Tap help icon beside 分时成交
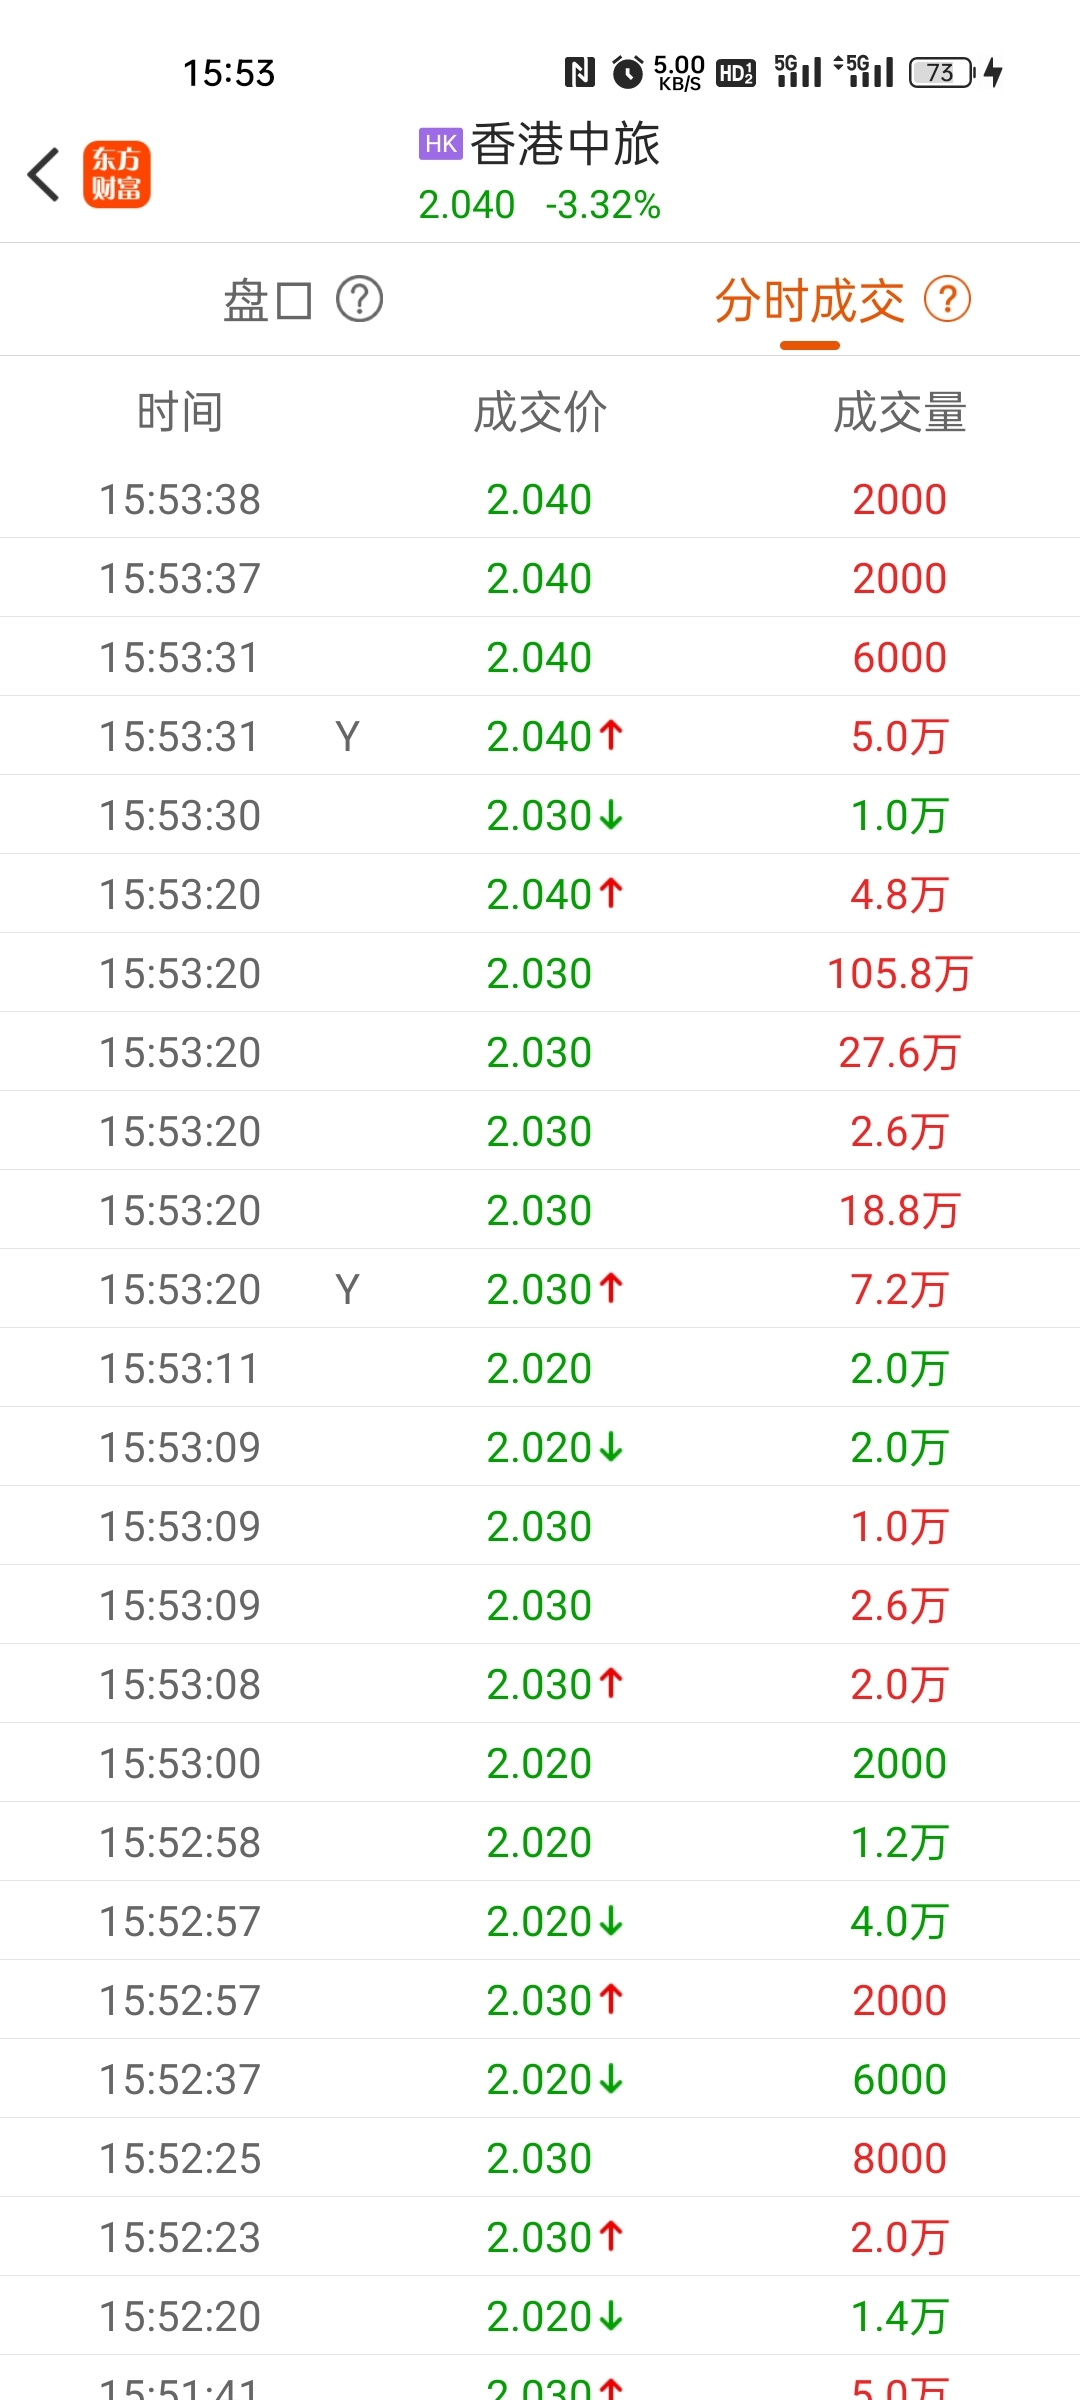 [x=947, y=300]
